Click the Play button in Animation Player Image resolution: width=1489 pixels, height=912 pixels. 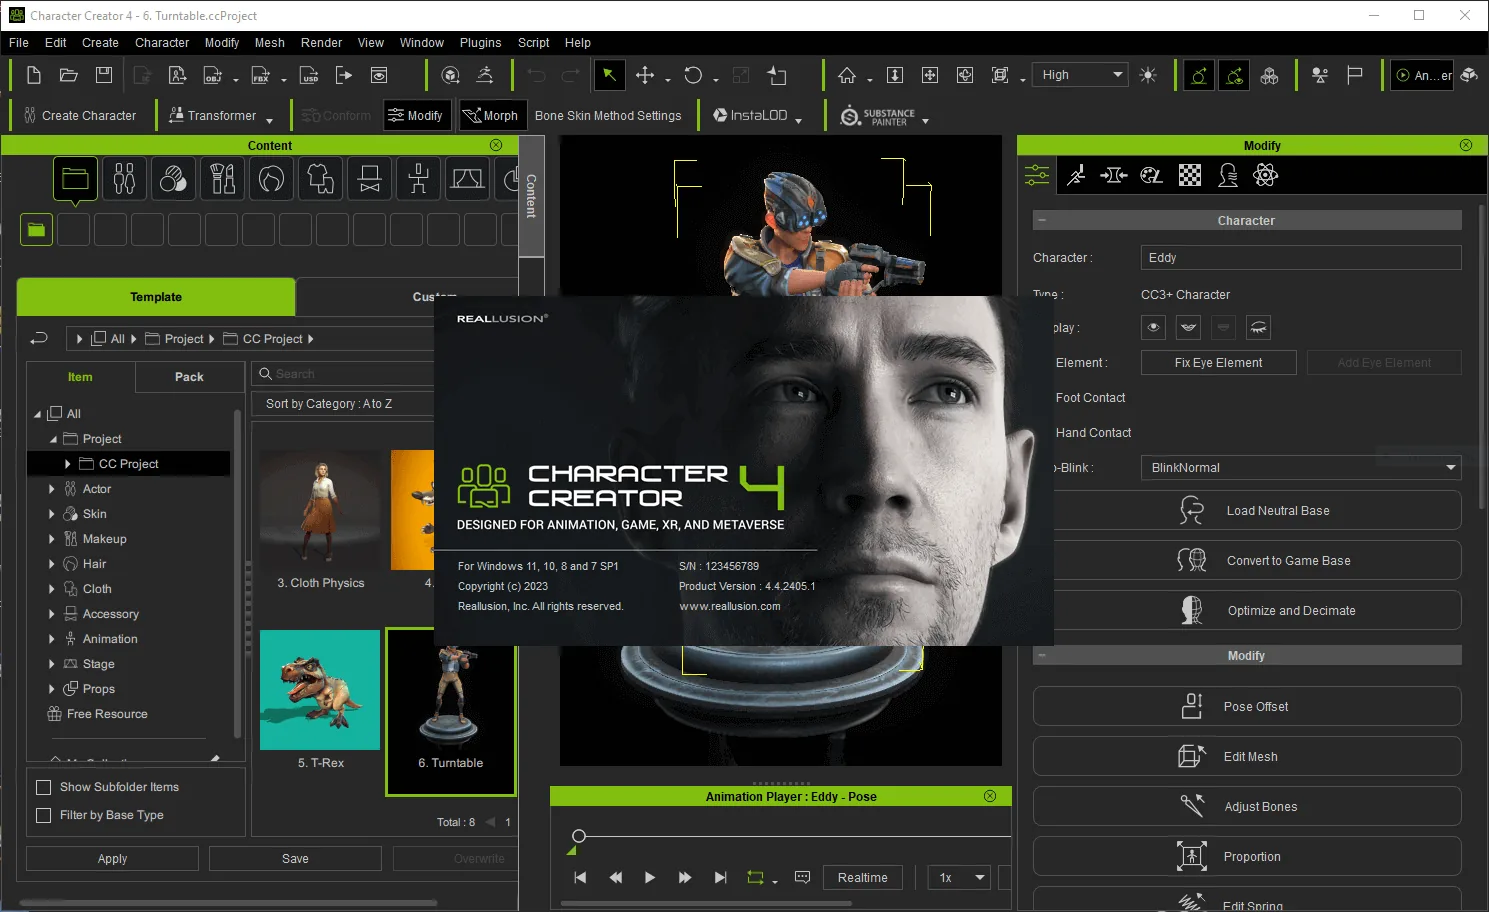(x=650, y=877)
